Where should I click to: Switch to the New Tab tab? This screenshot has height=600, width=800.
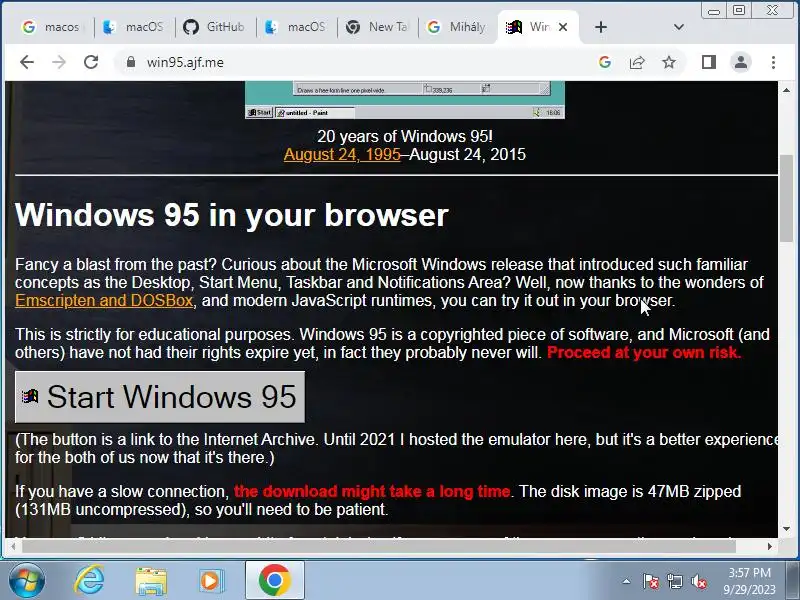[x=377, y=27]
